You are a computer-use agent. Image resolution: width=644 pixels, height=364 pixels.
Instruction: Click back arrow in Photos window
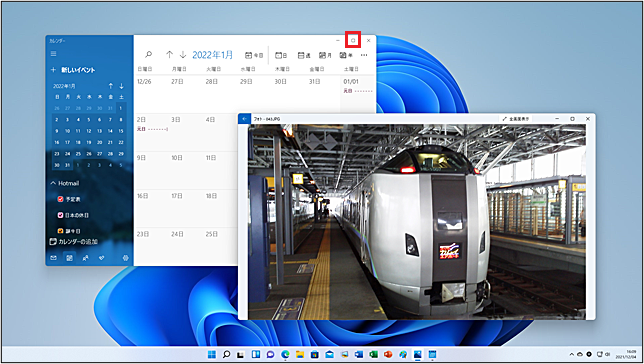click(244, 119)
